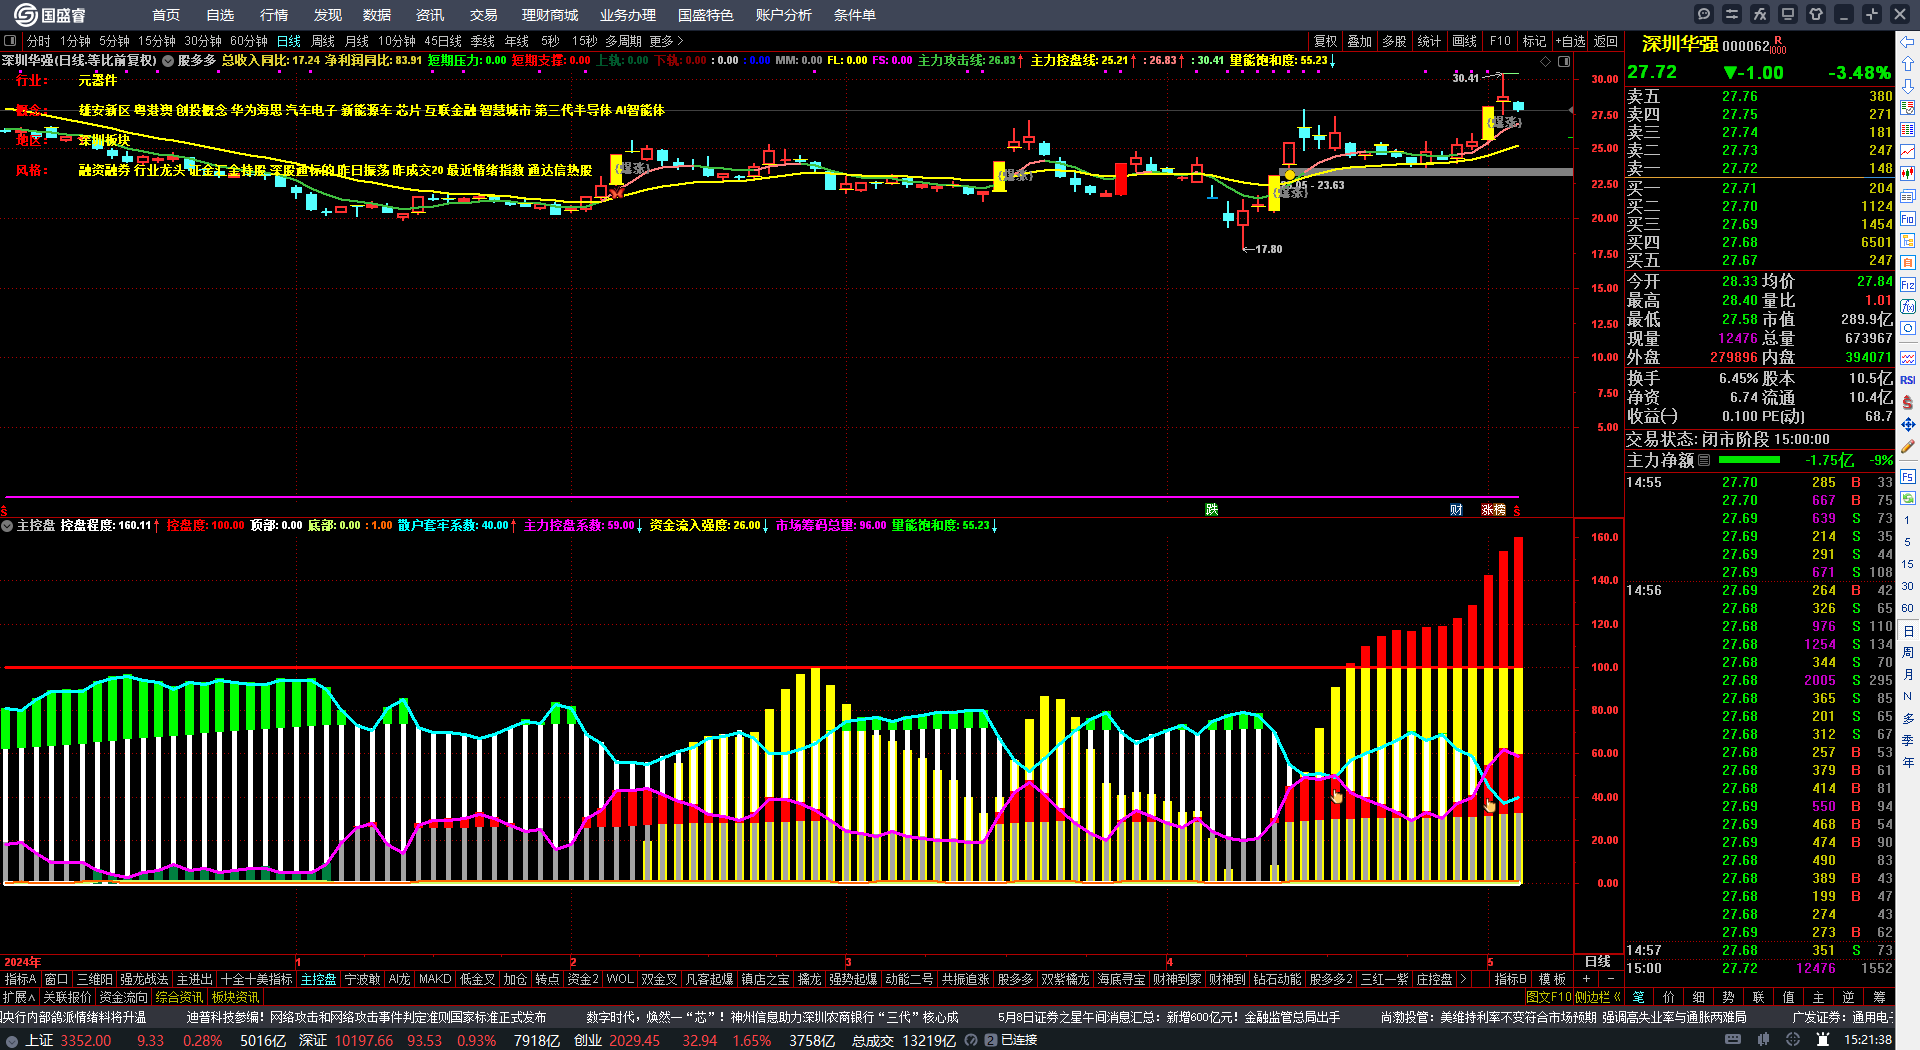Click the crosshair target icon in status bar
The image size is (1920, 1050).
tap(1793, 1040)
